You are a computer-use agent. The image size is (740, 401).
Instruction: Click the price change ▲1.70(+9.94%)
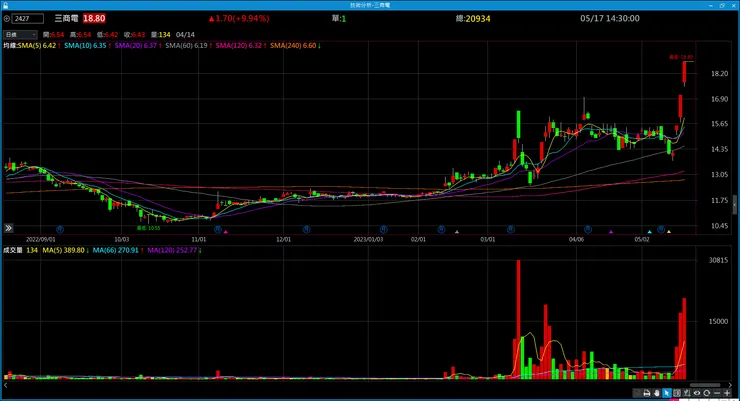[x=239, y=18]
